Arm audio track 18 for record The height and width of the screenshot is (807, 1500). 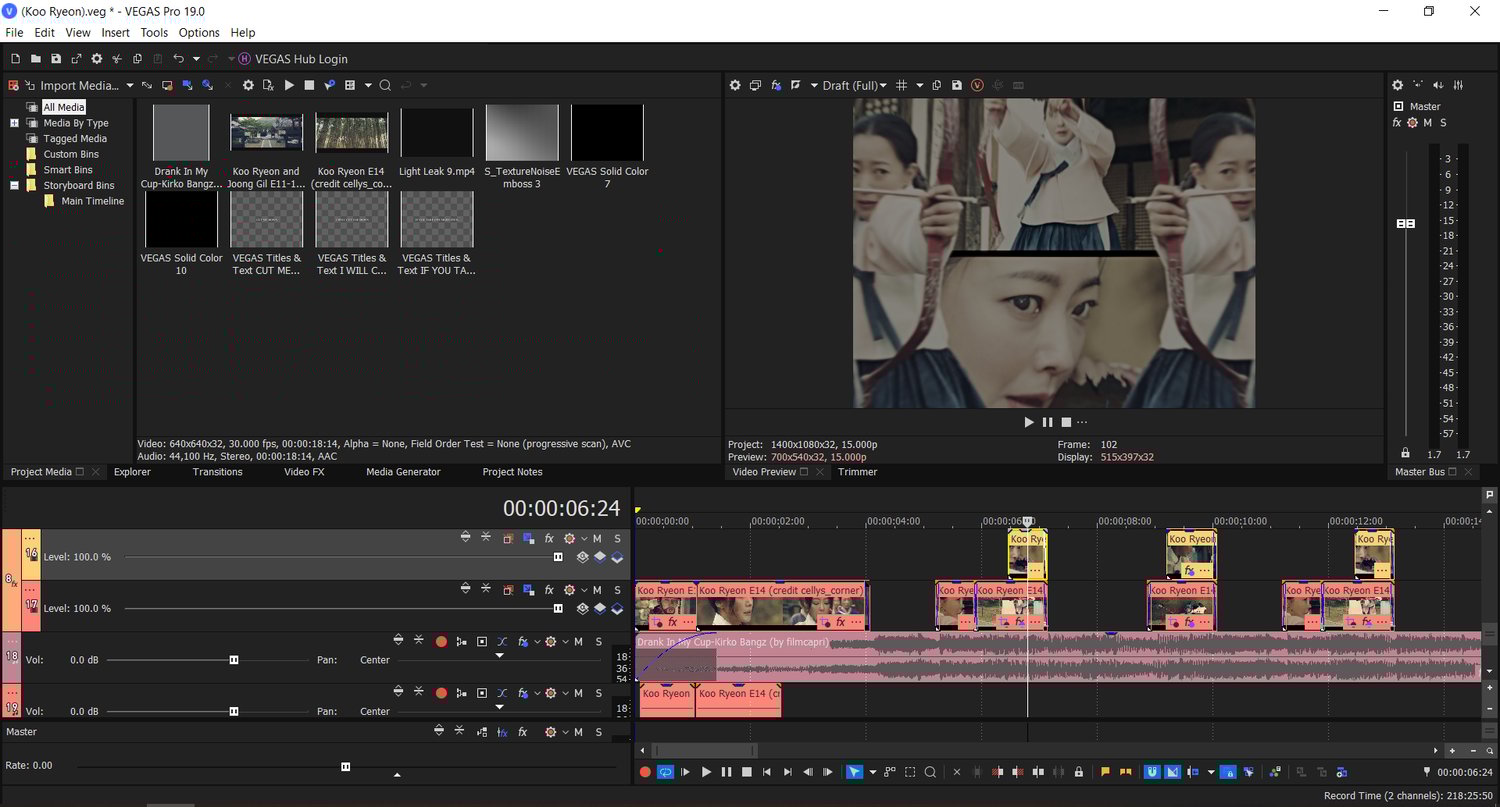[x=441, y=641]
